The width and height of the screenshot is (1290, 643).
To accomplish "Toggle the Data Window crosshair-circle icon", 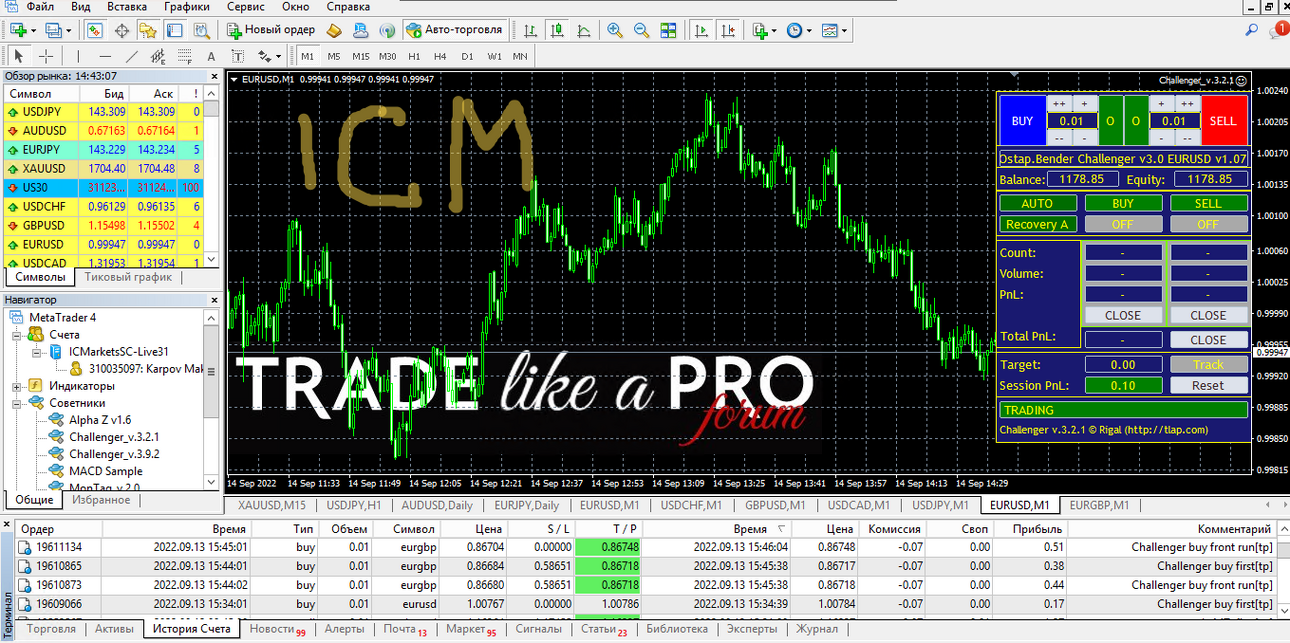I will (123, 30).
